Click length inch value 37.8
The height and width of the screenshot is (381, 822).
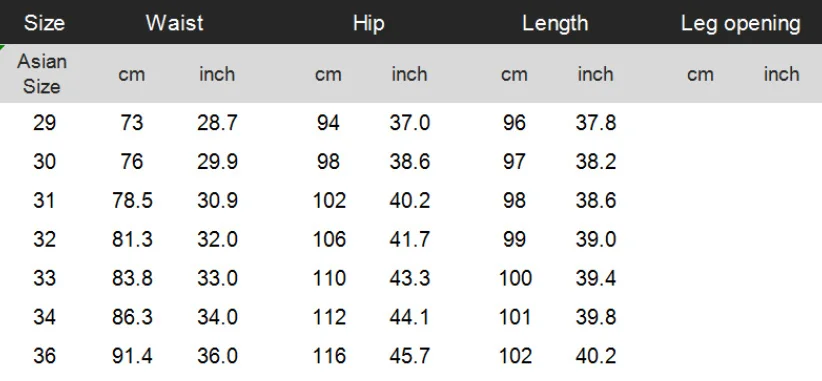[596, 123]
